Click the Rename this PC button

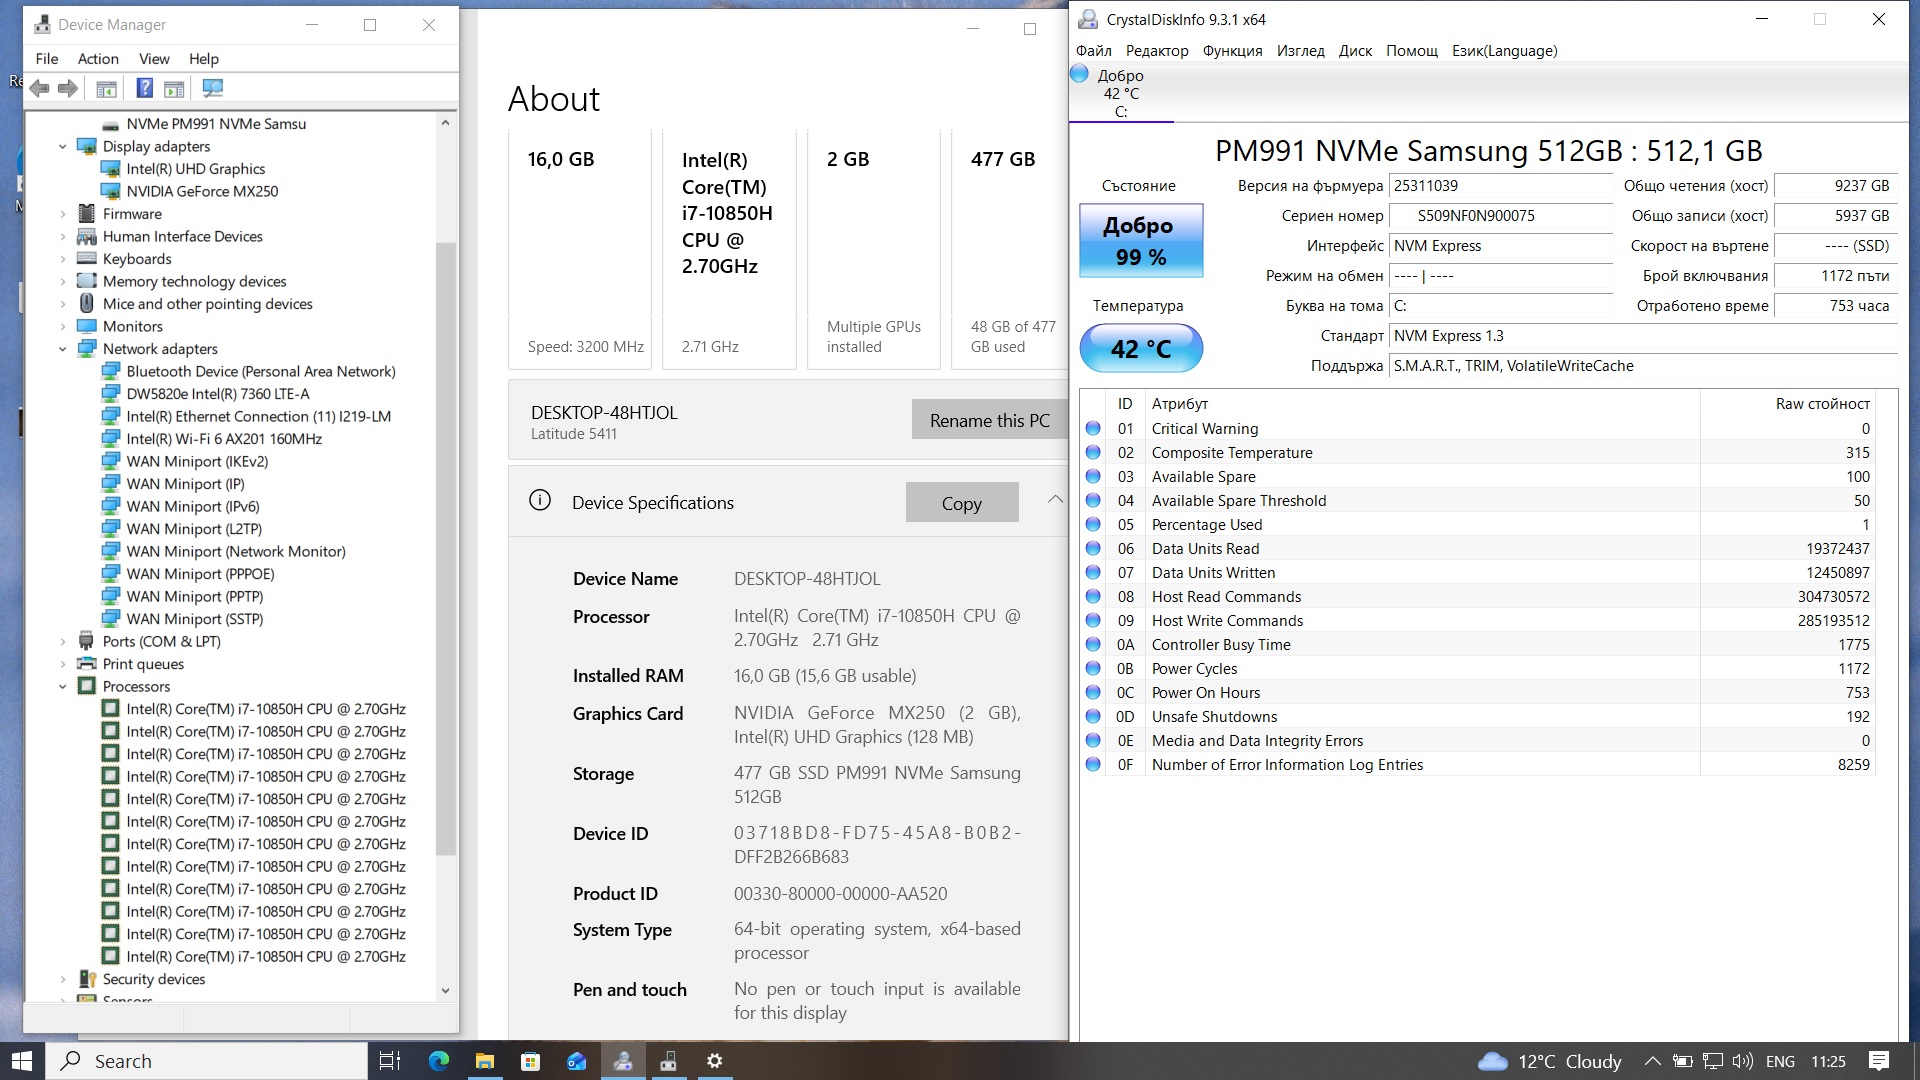click(x=989, y=420)
